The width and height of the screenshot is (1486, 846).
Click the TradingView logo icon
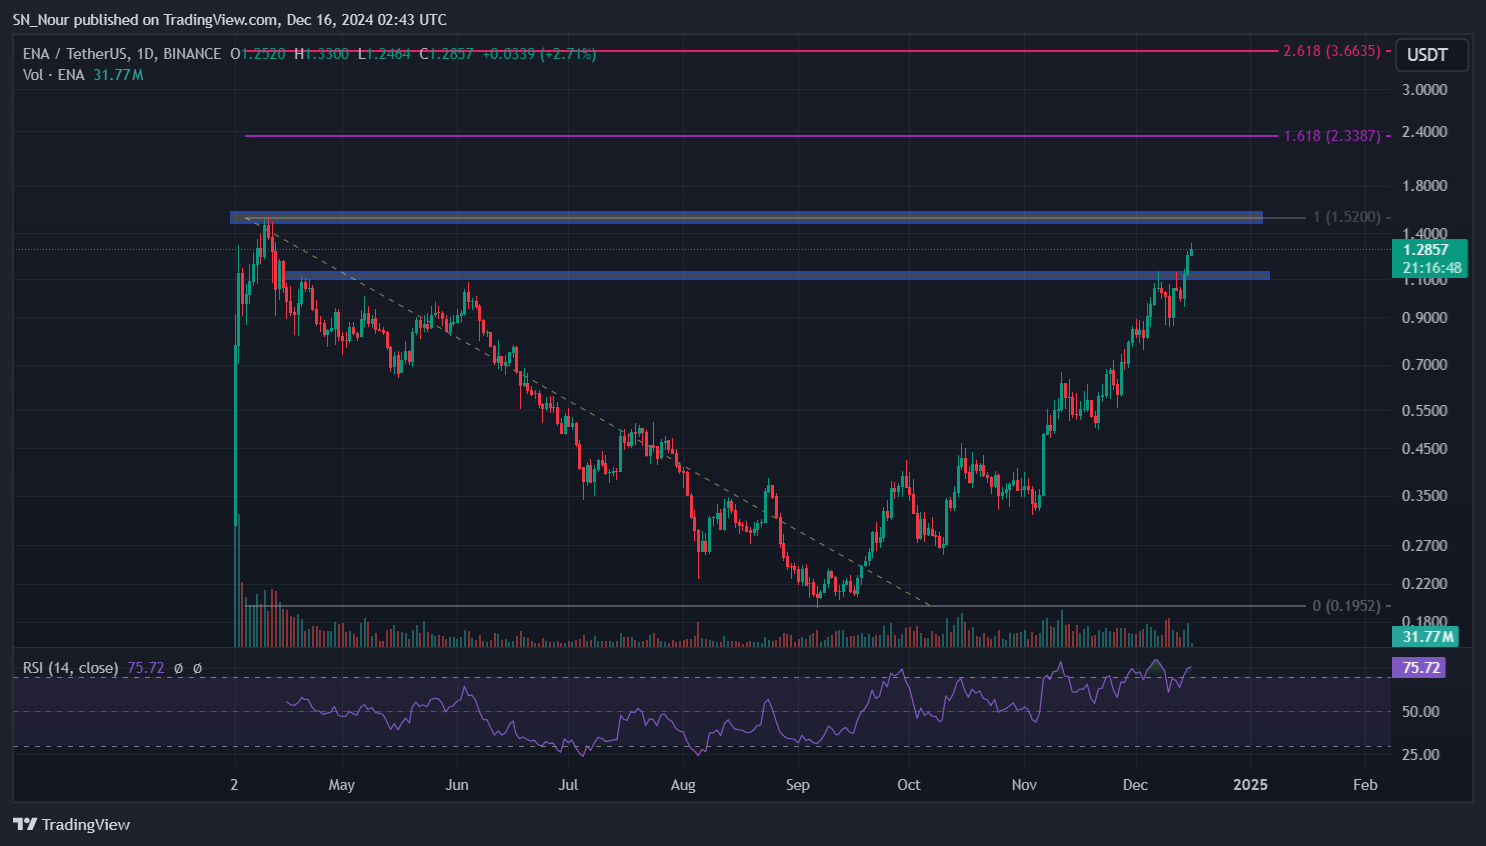[x=25, y=824]
